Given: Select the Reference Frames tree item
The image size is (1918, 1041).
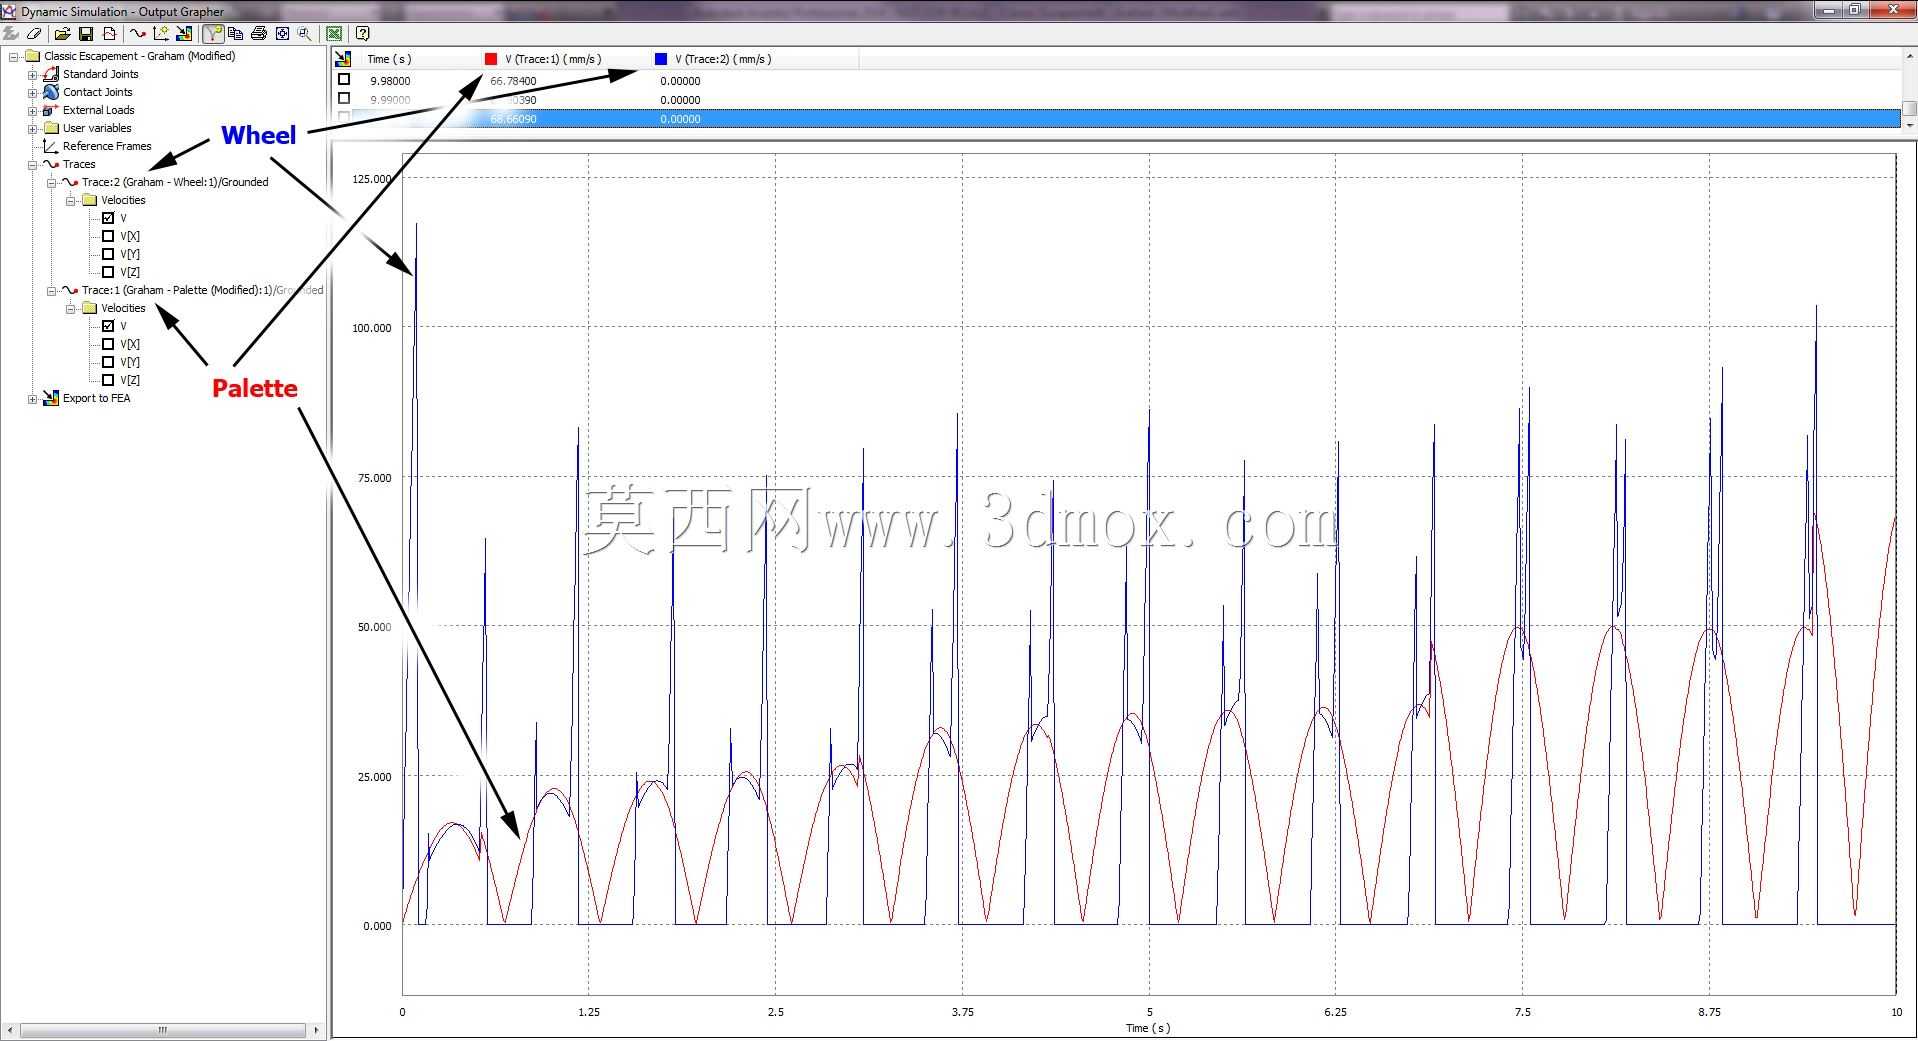Looking at the screenshot, I should coord(107,146).
